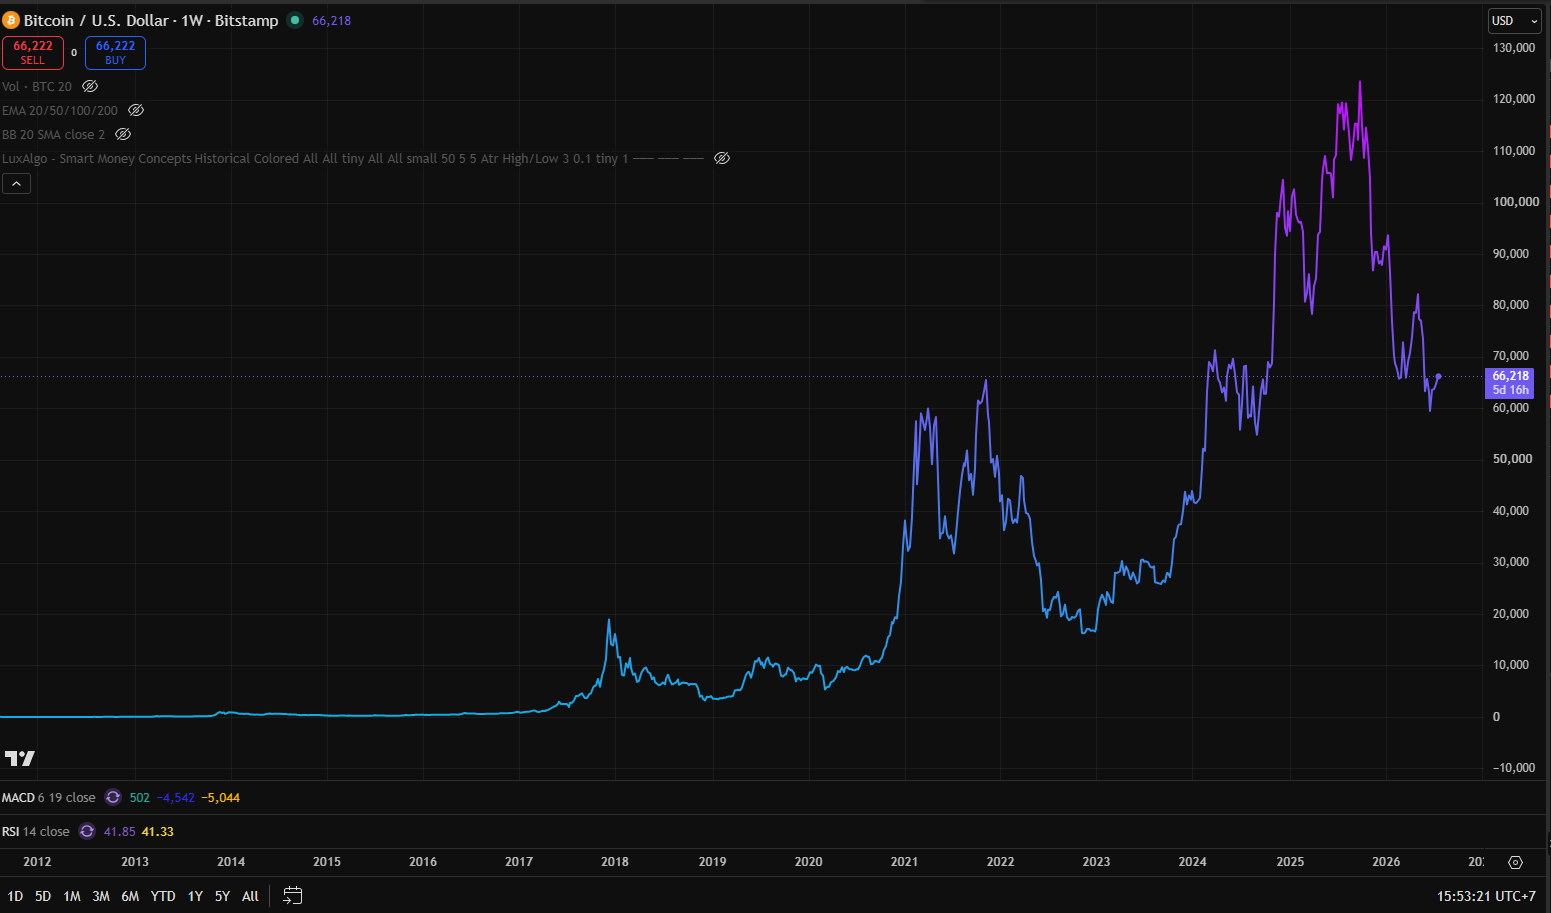
Task: Select the MACD 6 19 close legend
Action: point(49,797)
